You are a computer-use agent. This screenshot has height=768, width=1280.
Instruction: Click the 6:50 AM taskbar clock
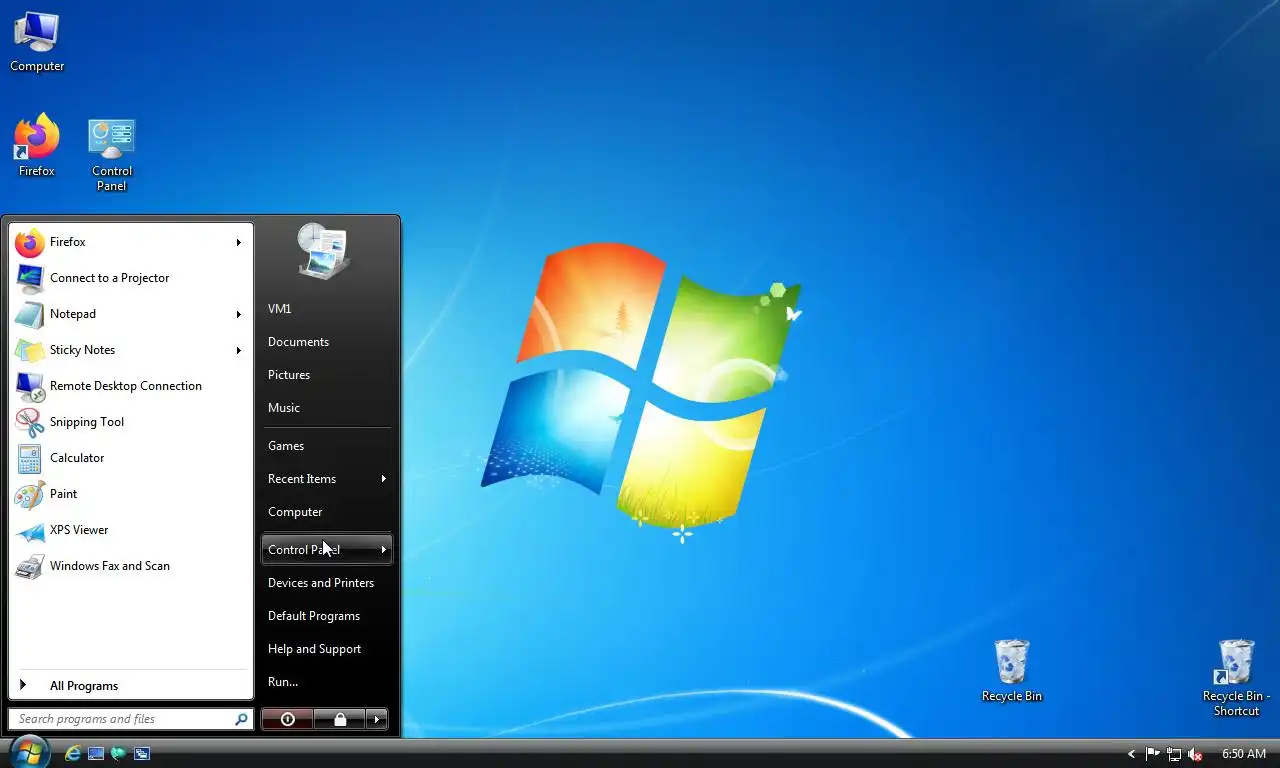pos(1244,754)
